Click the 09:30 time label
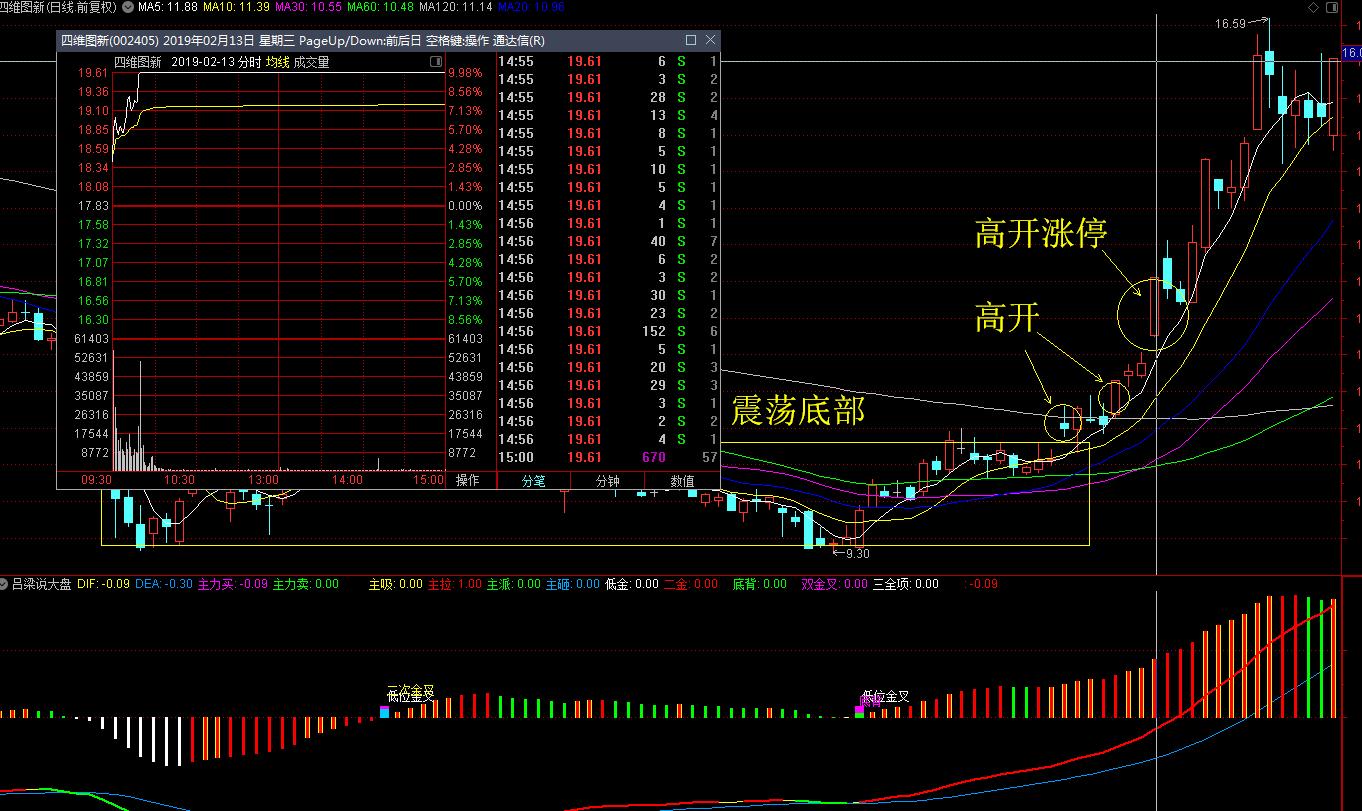Image resolution: width=1362 pixels, height=811 pixels. coord(96,480)
